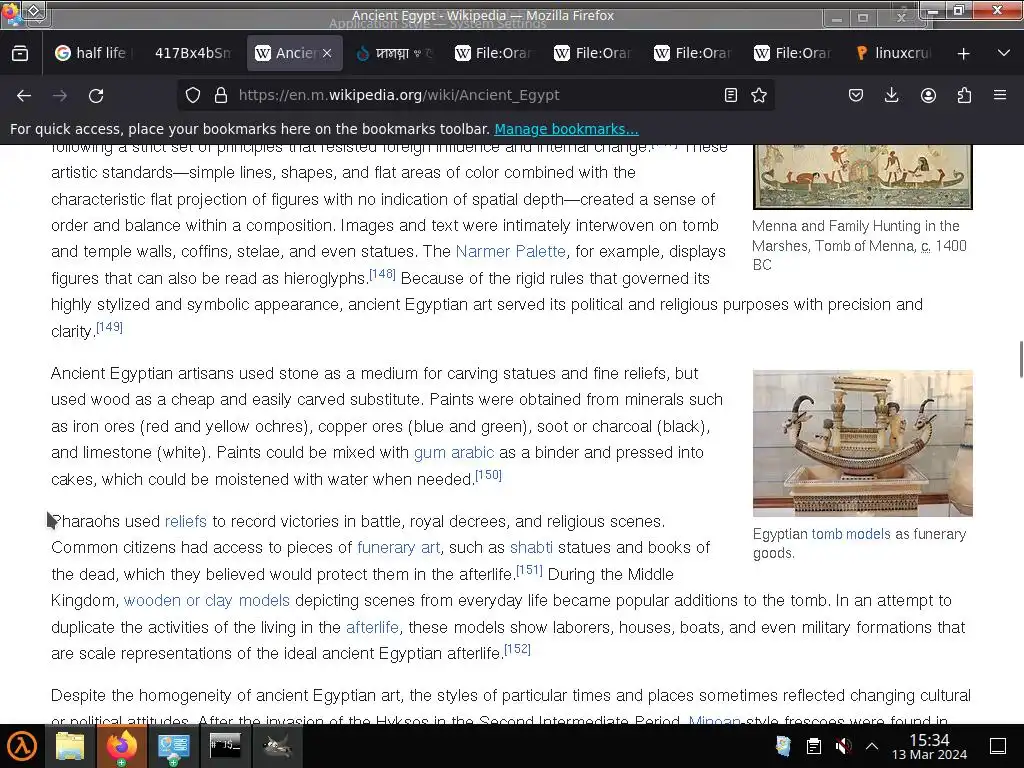Open the reliefs article link
The width and height of the screenshot is (1024, 768).
[x=185, y=521]
